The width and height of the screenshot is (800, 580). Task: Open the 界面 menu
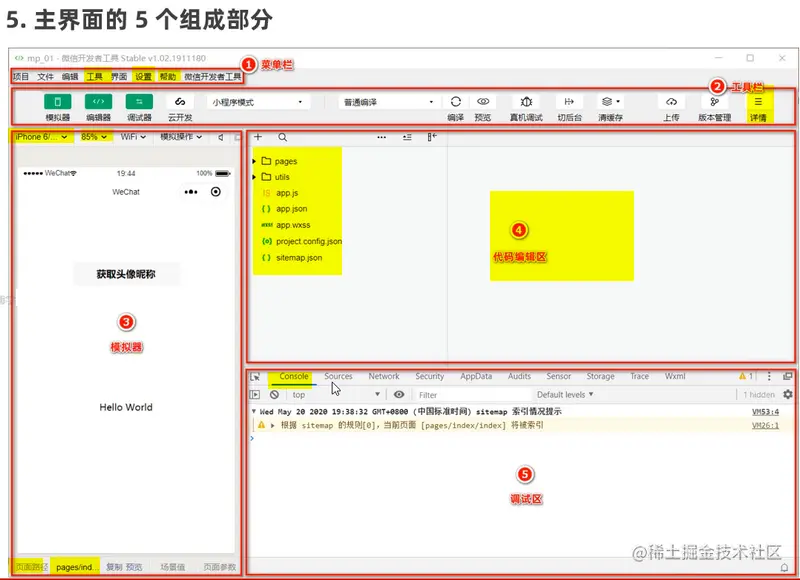click(x=119, y=77)
